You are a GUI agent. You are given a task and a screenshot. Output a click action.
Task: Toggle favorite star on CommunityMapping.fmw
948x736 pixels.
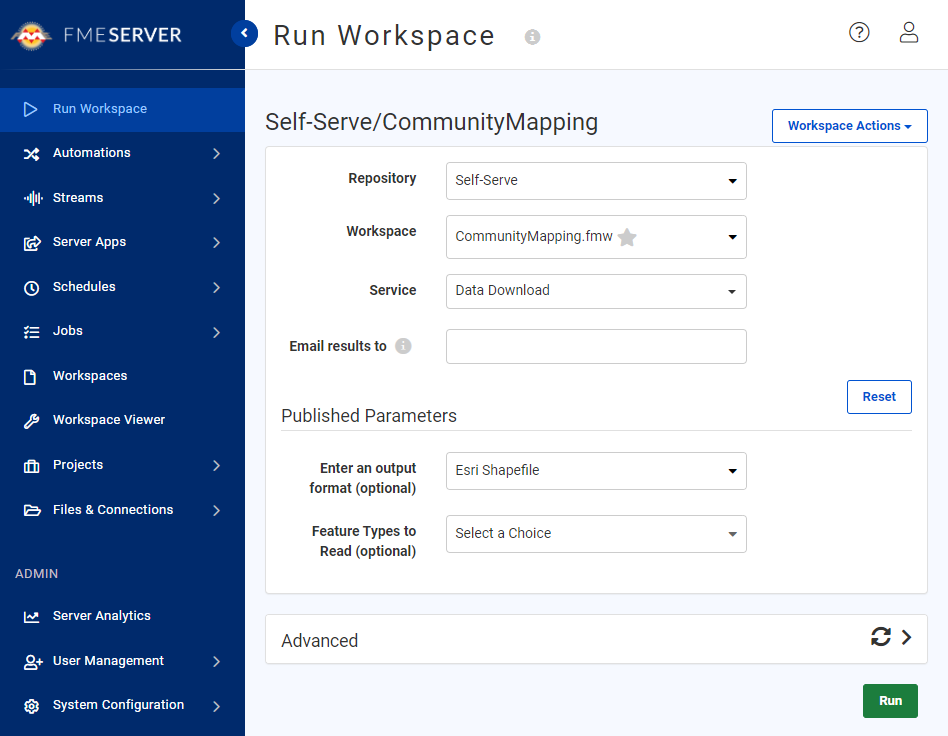coord(627,237)
